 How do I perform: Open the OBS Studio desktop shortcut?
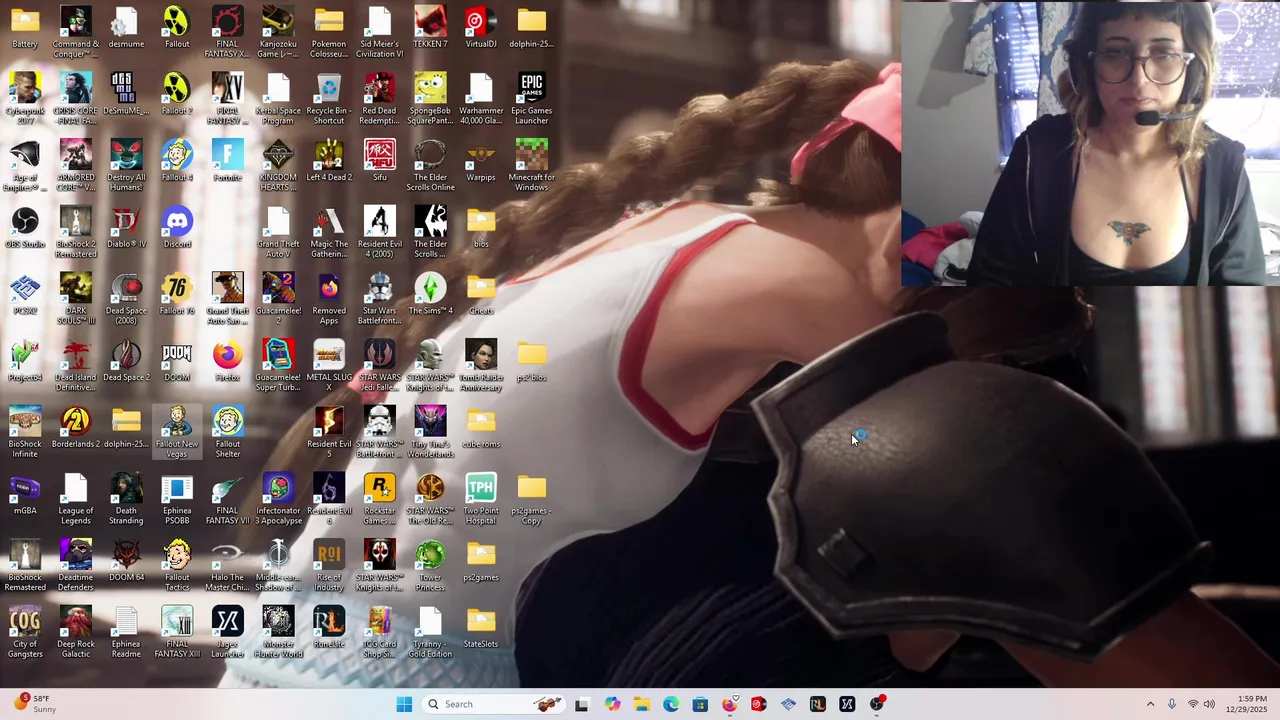pos(25,227)
